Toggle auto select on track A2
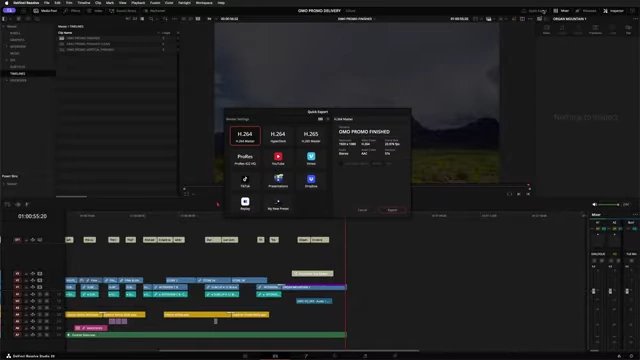The height and width of the screenshot is (360, 640). (33, 301)
